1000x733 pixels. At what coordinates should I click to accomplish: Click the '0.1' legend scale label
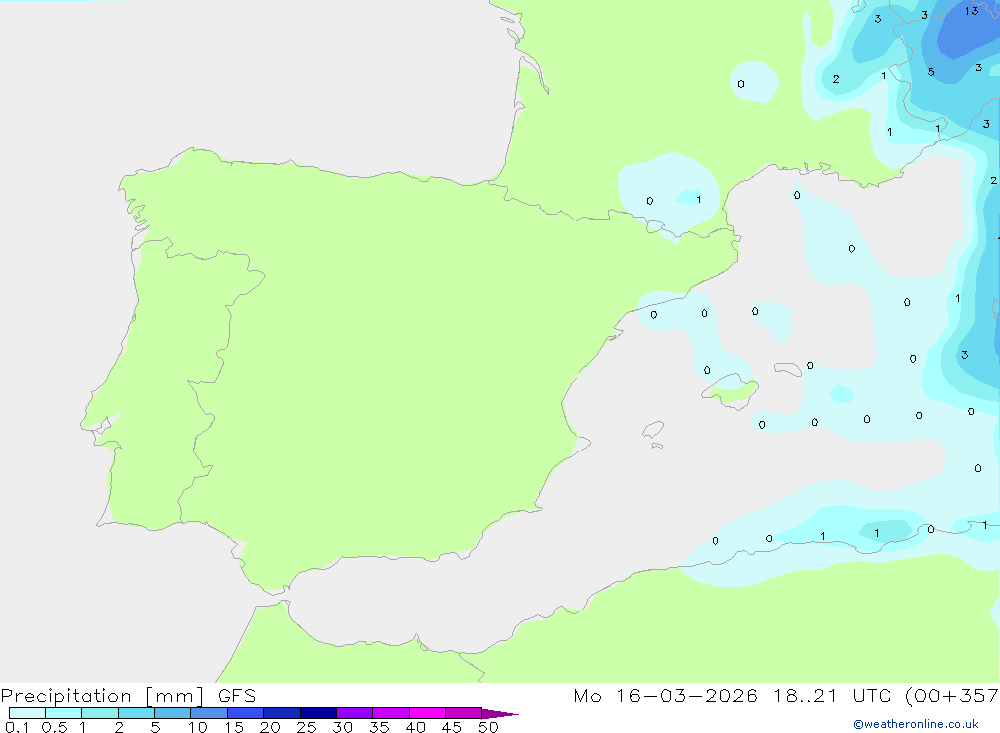pyautogui.click(x=17, y=727)
